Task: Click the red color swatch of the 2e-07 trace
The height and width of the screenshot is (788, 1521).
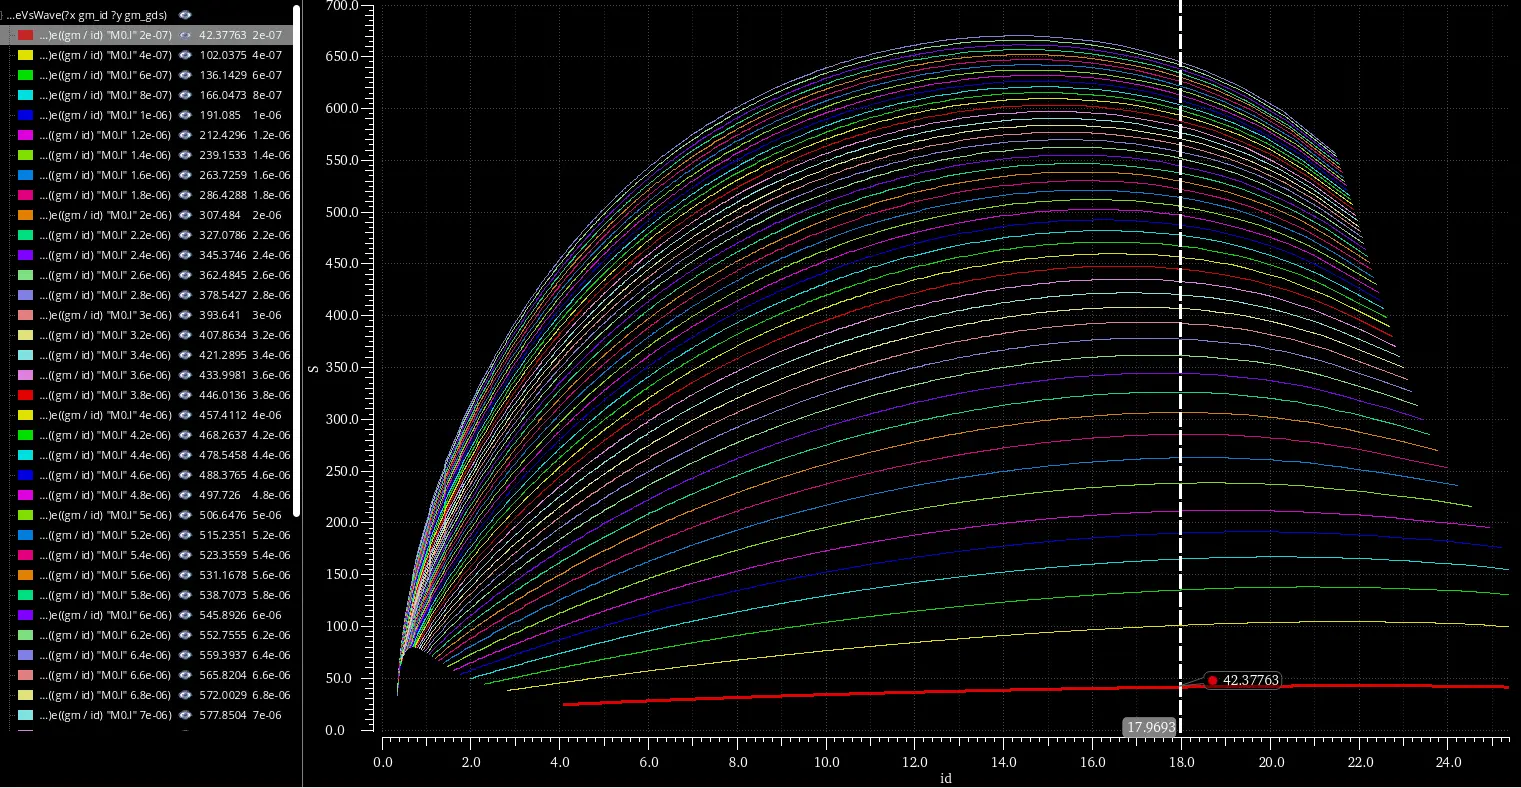Action: (26, 35)
